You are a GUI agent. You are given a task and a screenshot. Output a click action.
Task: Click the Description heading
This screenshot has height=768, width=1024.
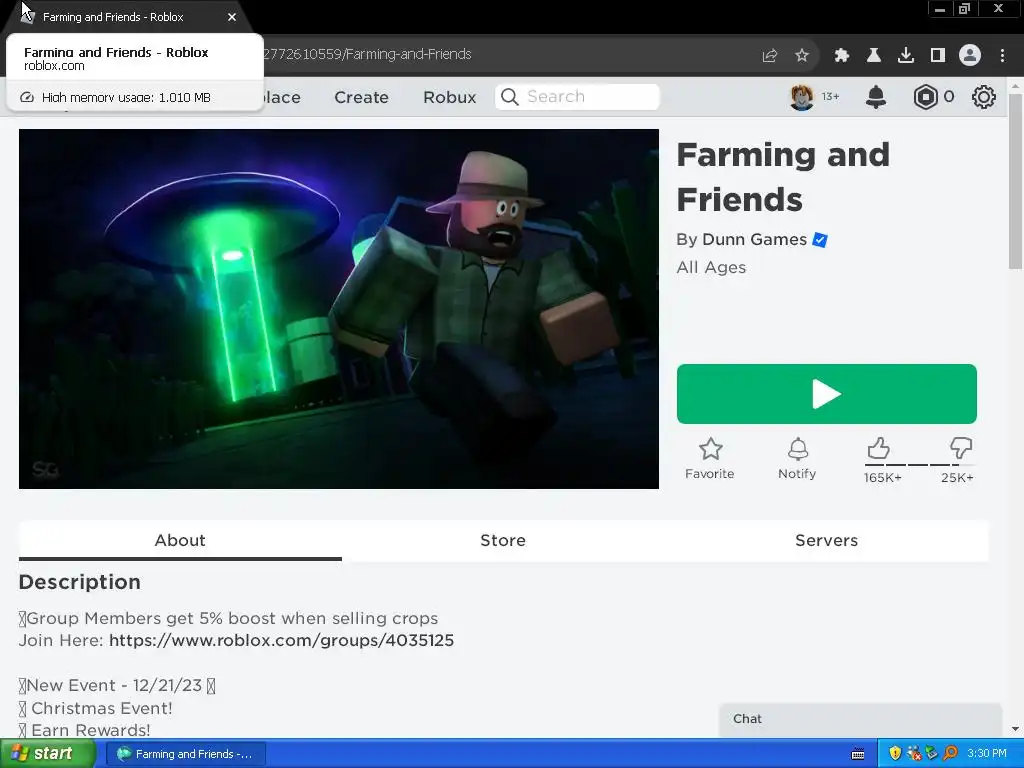80,582
